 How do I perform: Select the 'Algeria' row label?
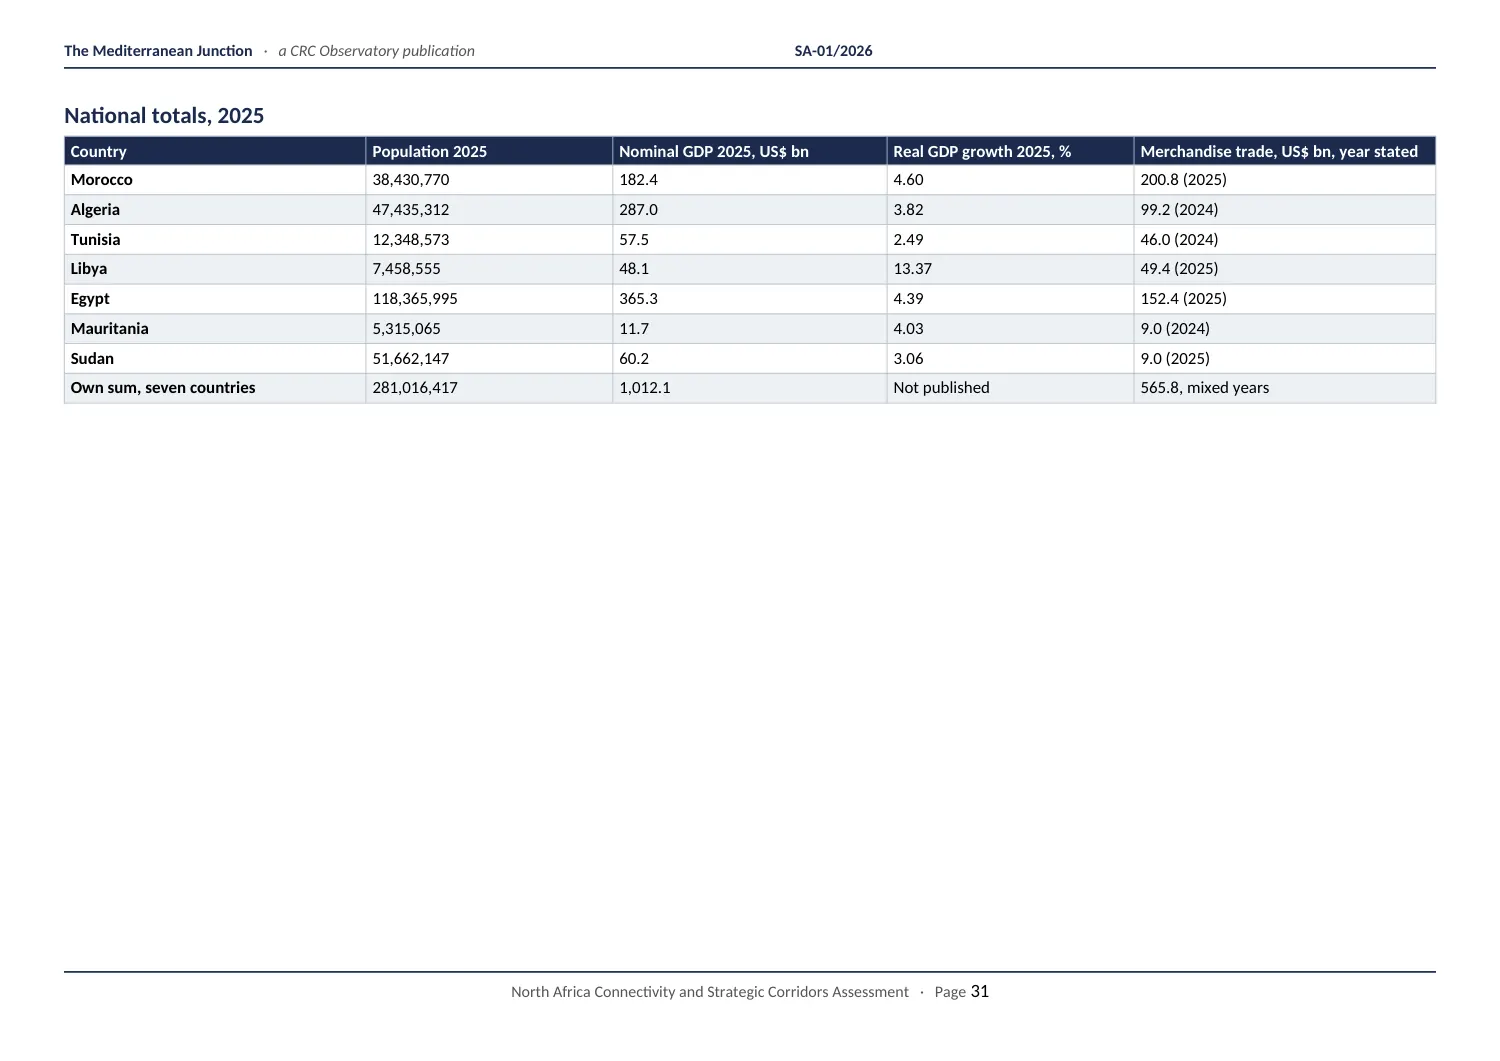click(x=95, y=210)
